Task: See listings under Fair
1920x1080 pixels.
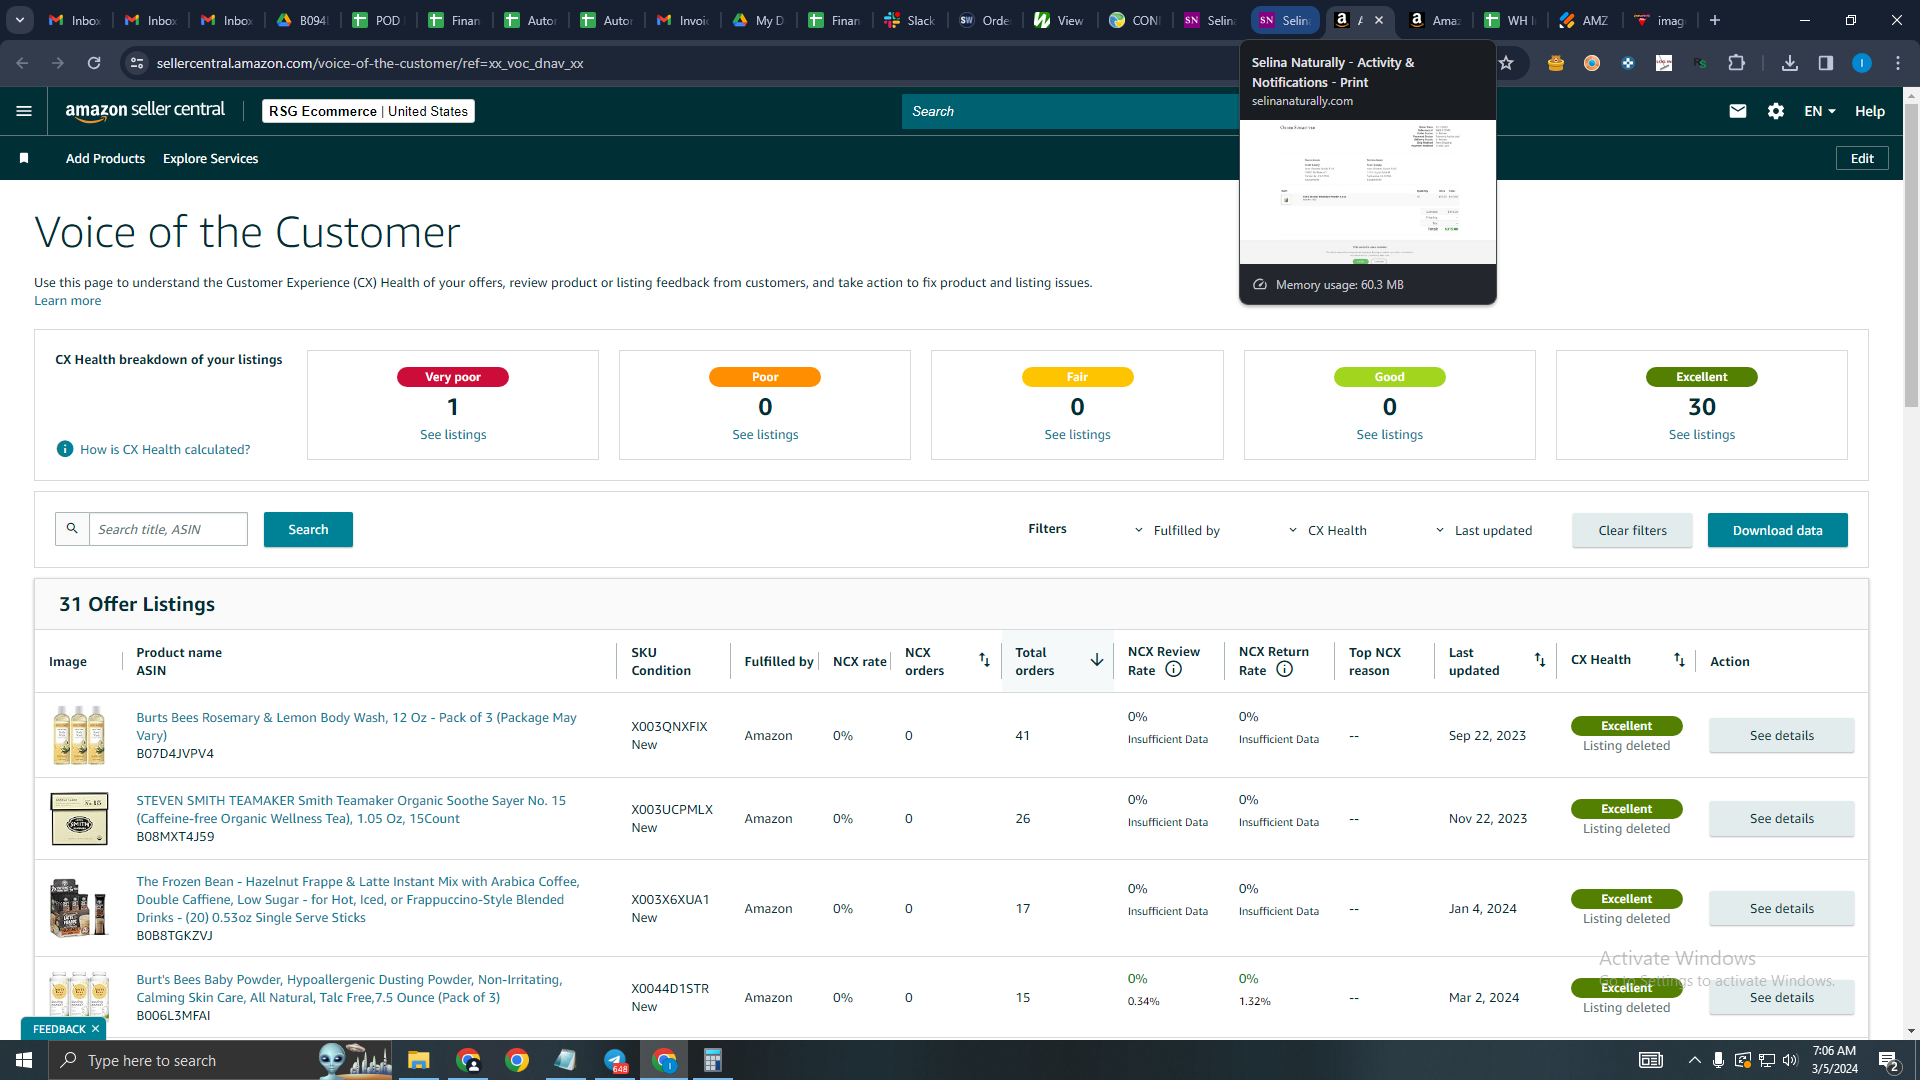Action: [x=1077, y=434]
